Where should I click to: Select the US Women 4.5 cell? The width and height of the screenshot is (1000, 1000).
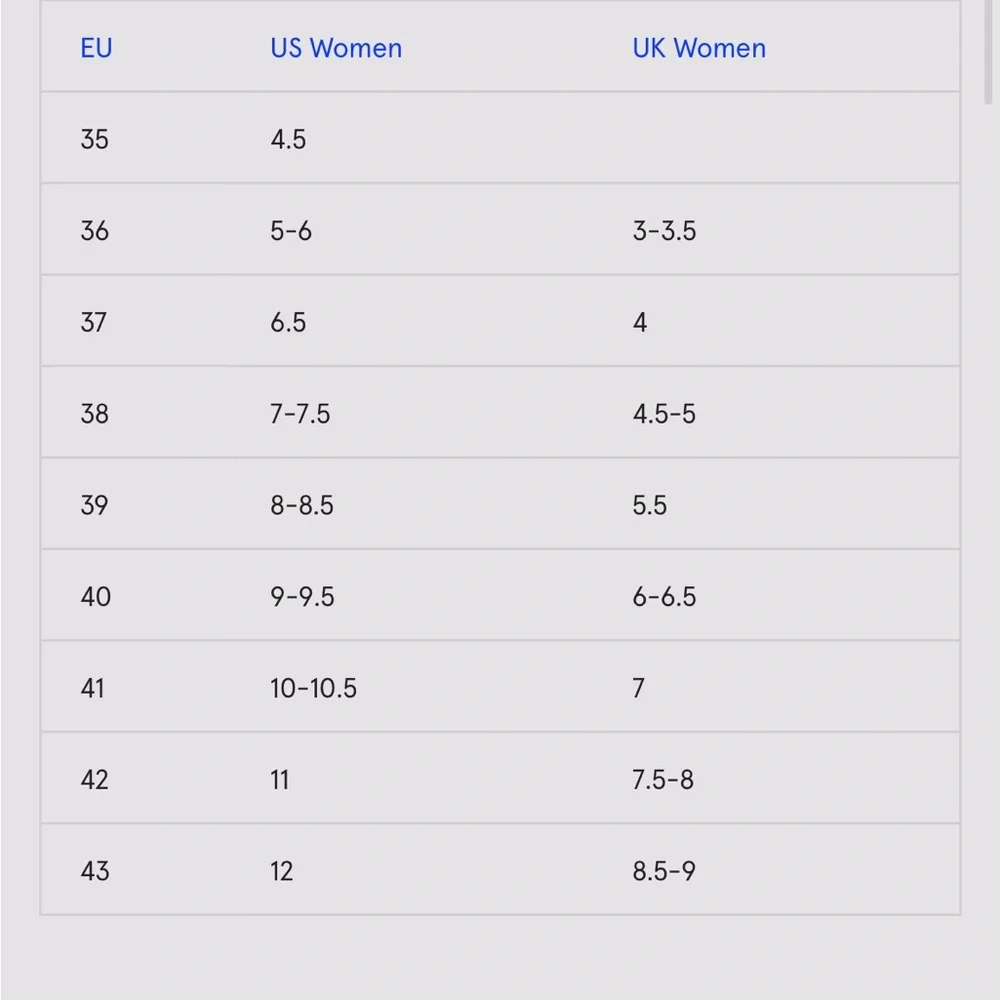[x=288, y=139]
